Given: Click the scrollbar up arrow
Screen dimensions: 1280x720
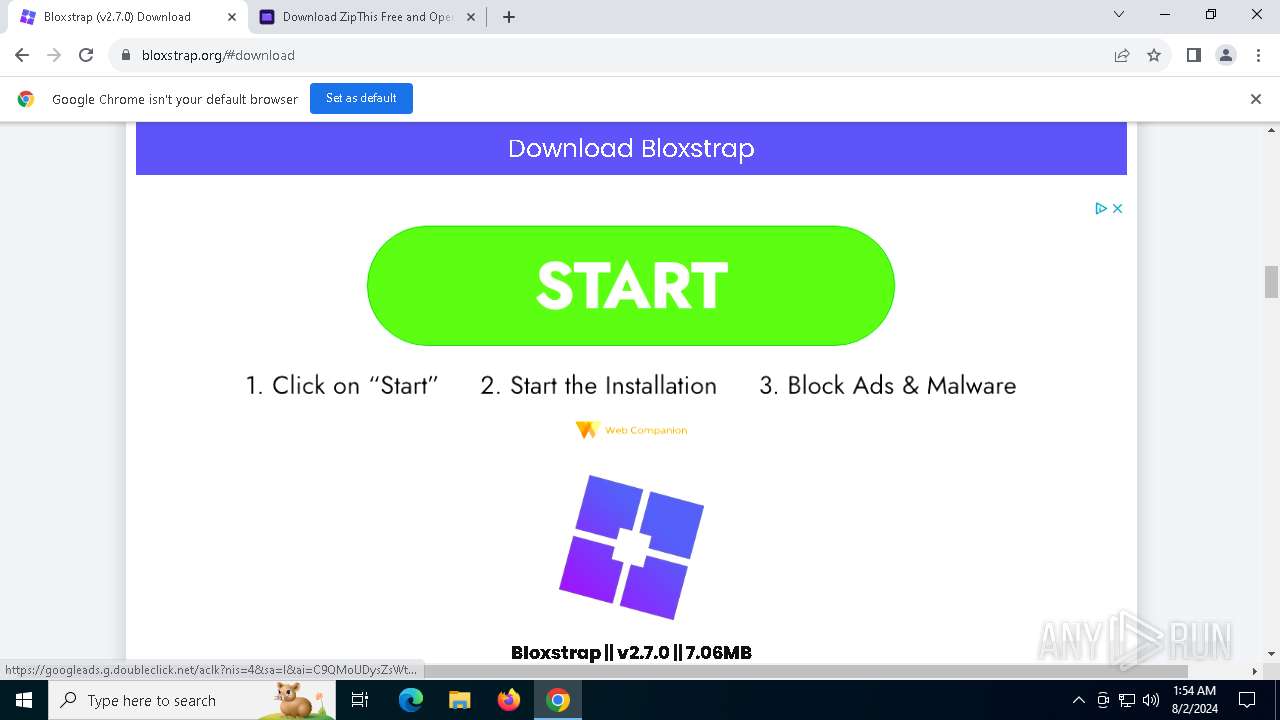Looking at the screenshot, I should [1271, 131].
